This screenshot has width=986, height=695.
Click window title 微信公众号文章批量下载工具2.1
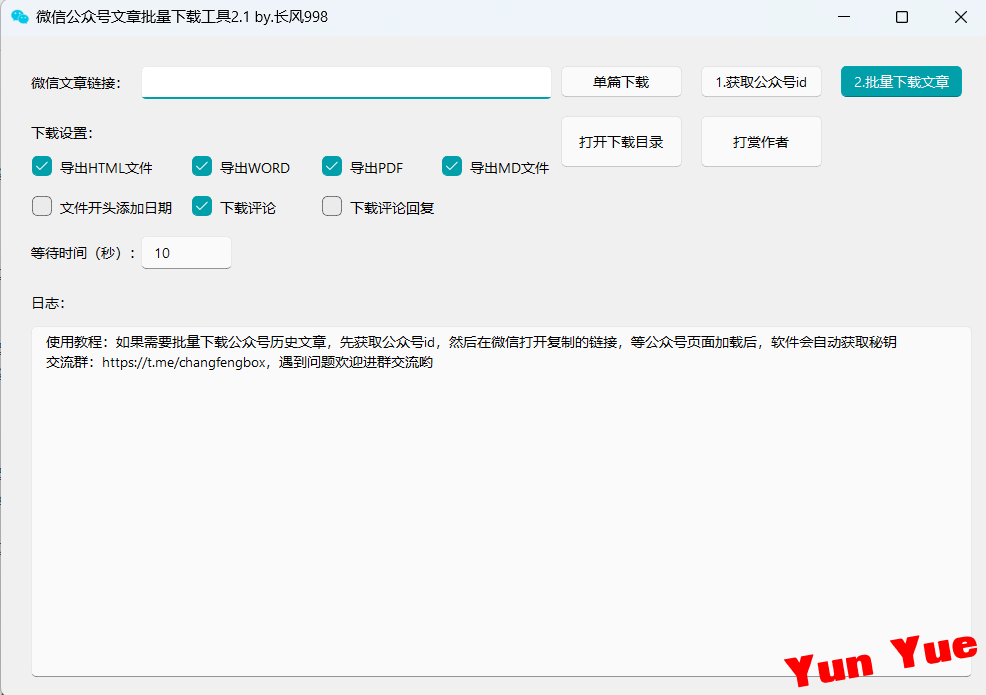pyautogui.click(x=182, y=17)
